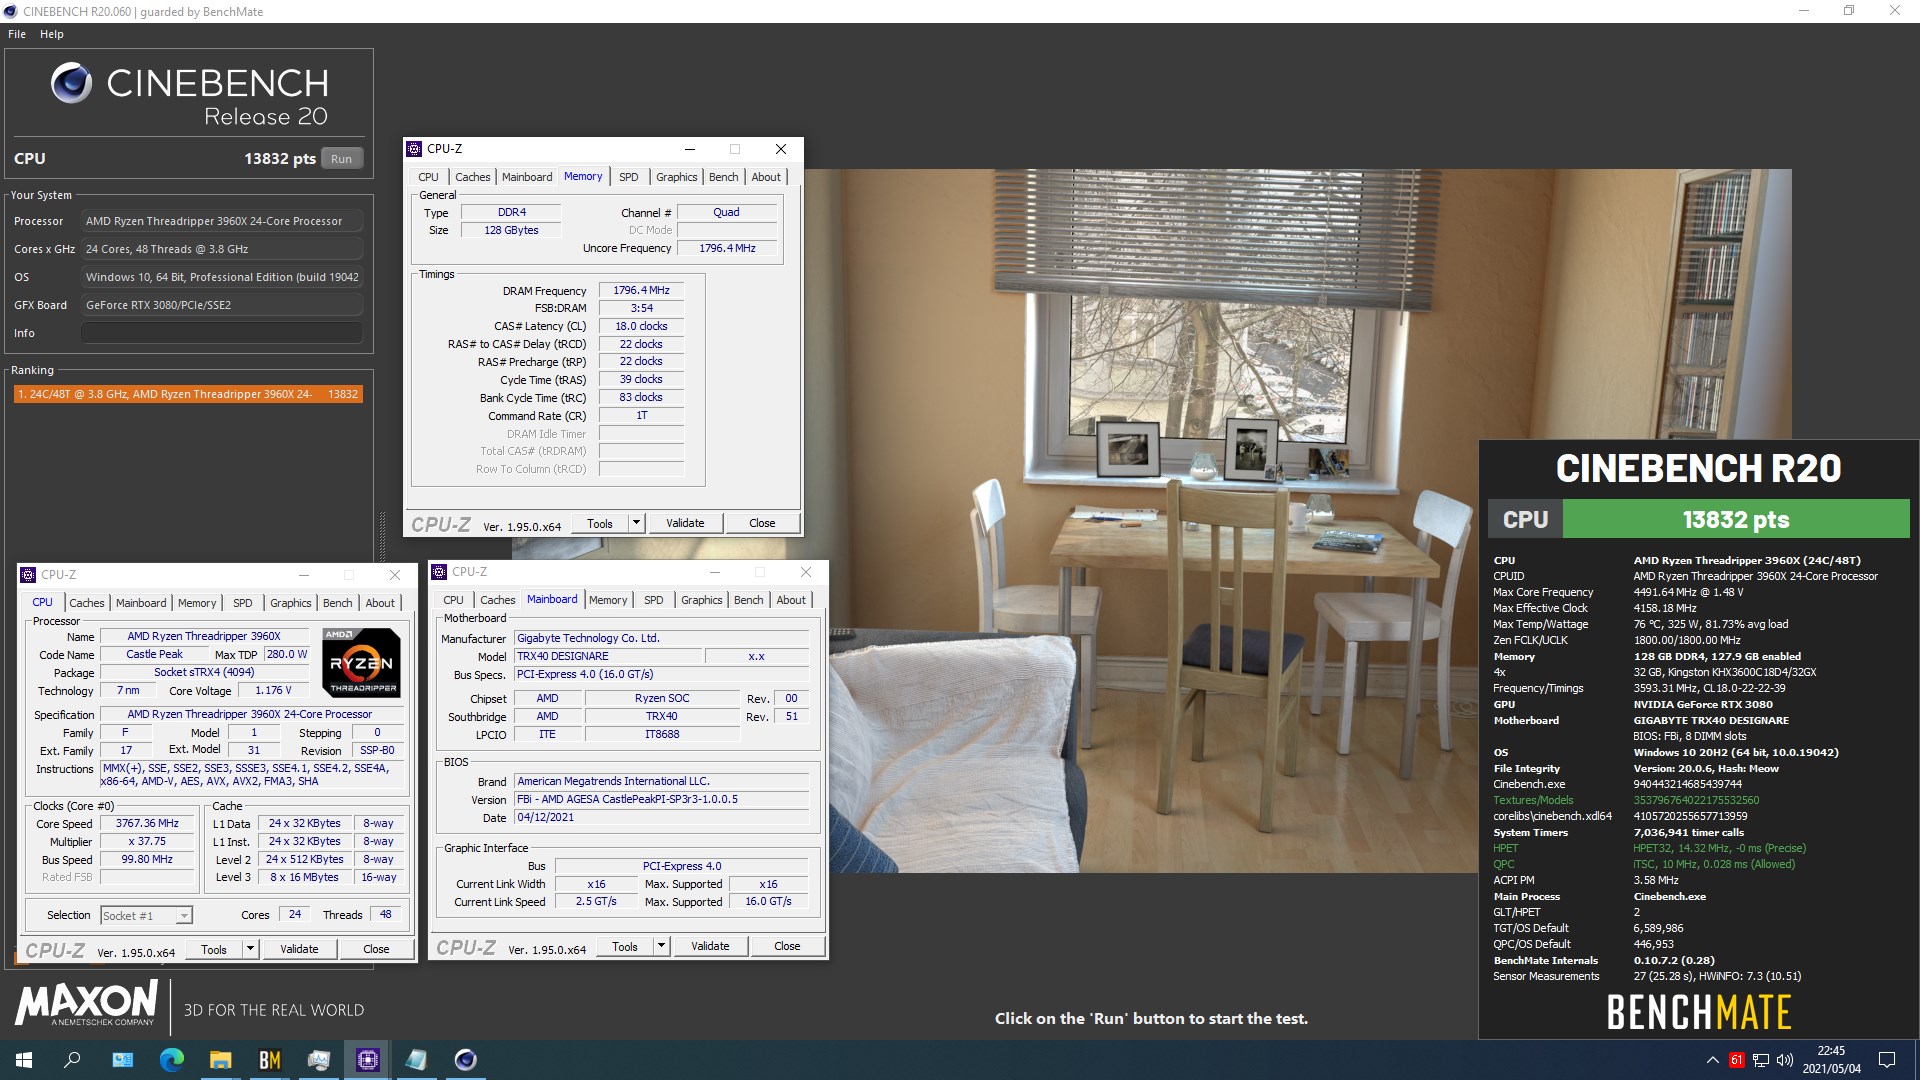
Task: Click the Cinebench logo sphere
Action: (71, 84)
